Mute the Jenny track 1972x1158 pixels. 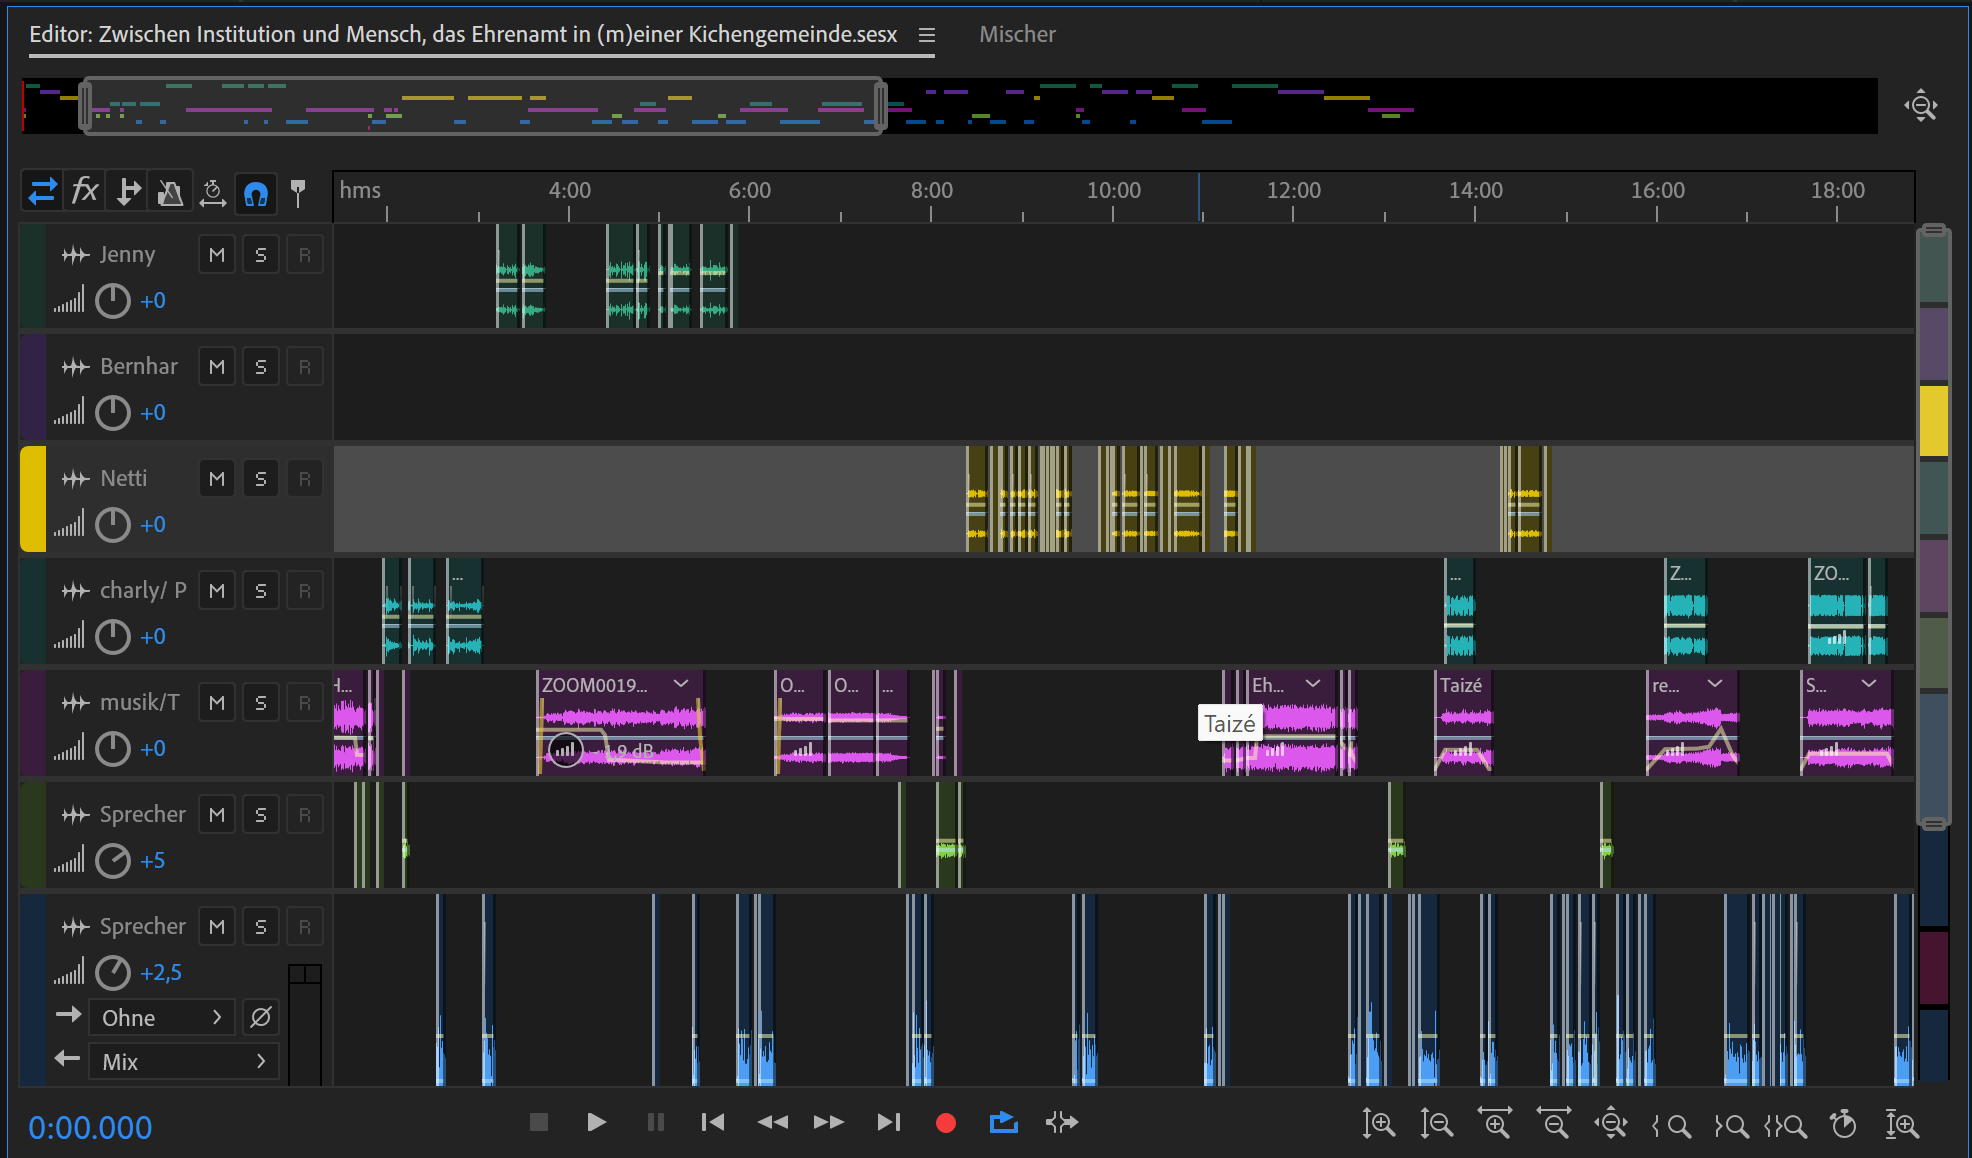[x=217, y=255]
